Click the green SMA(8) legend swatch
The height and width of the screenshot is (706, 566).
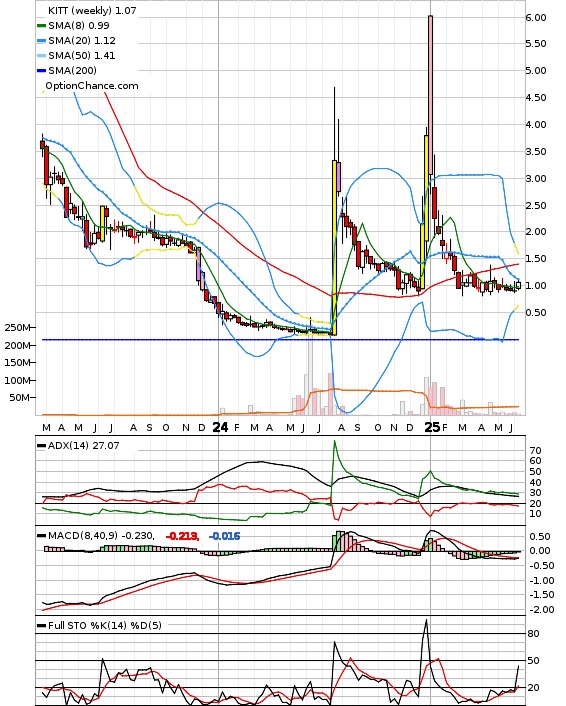(41, 26)
